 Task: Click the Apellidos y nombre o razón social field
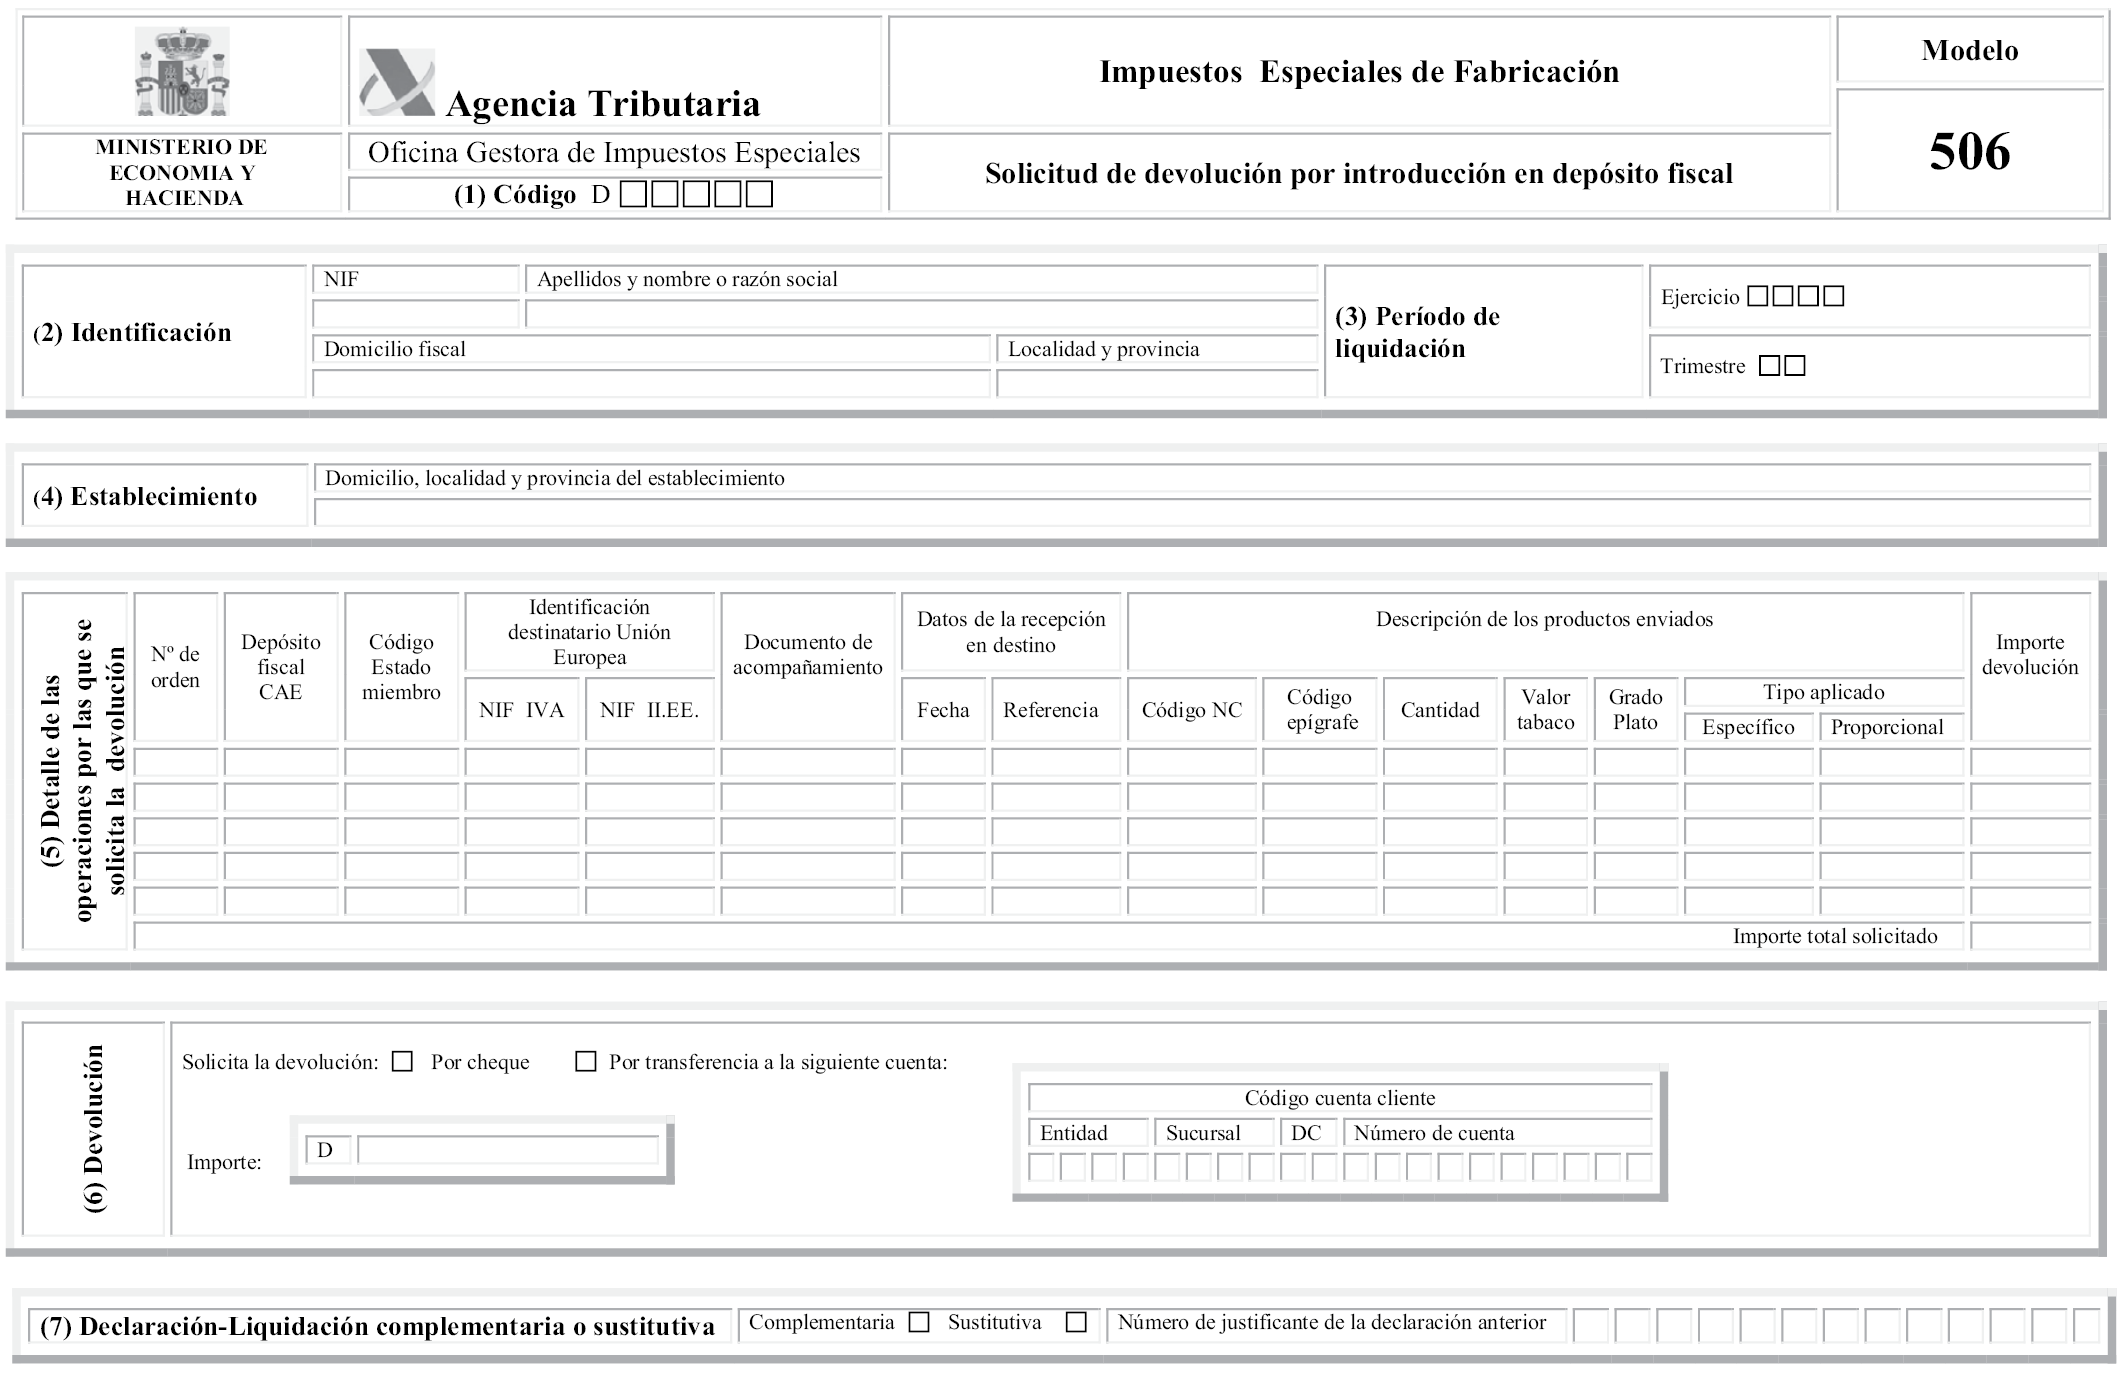921,314
